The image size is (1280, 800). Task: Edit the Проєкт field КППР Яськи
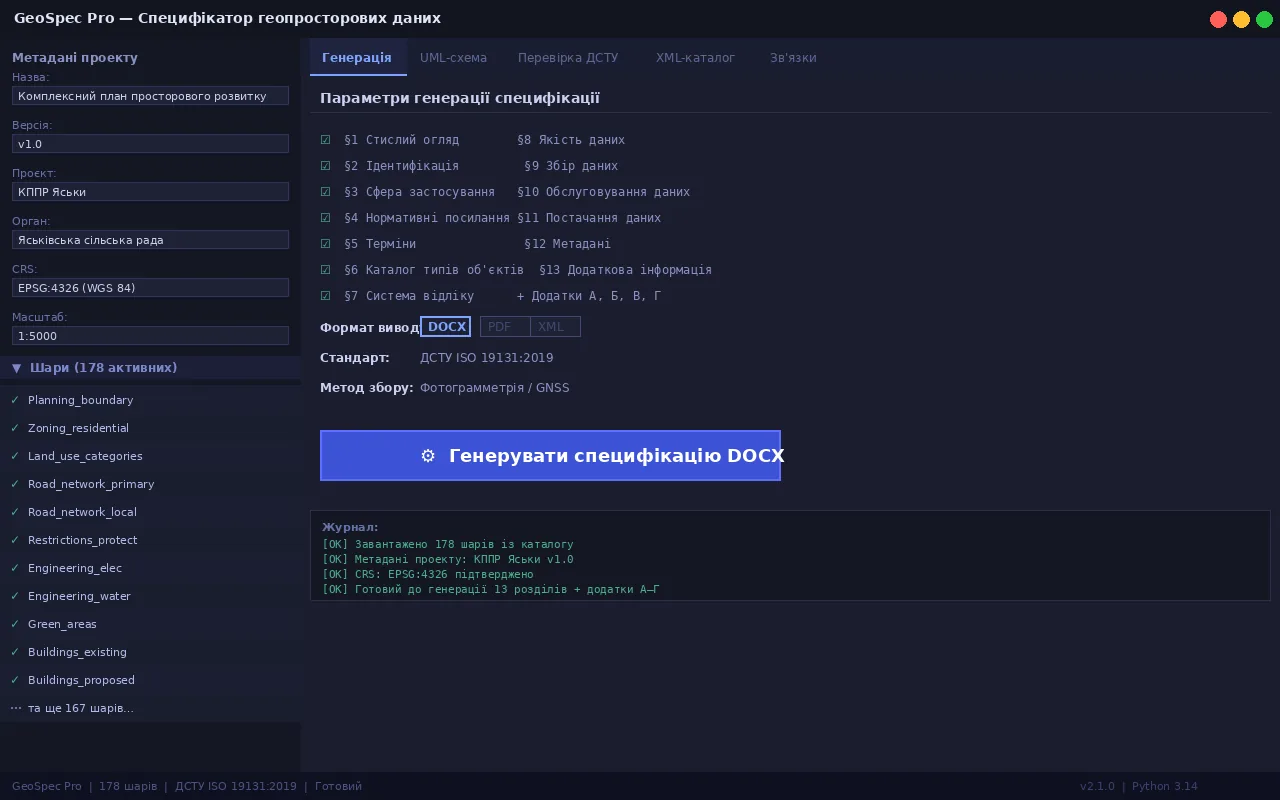click(x=150, y=192)
